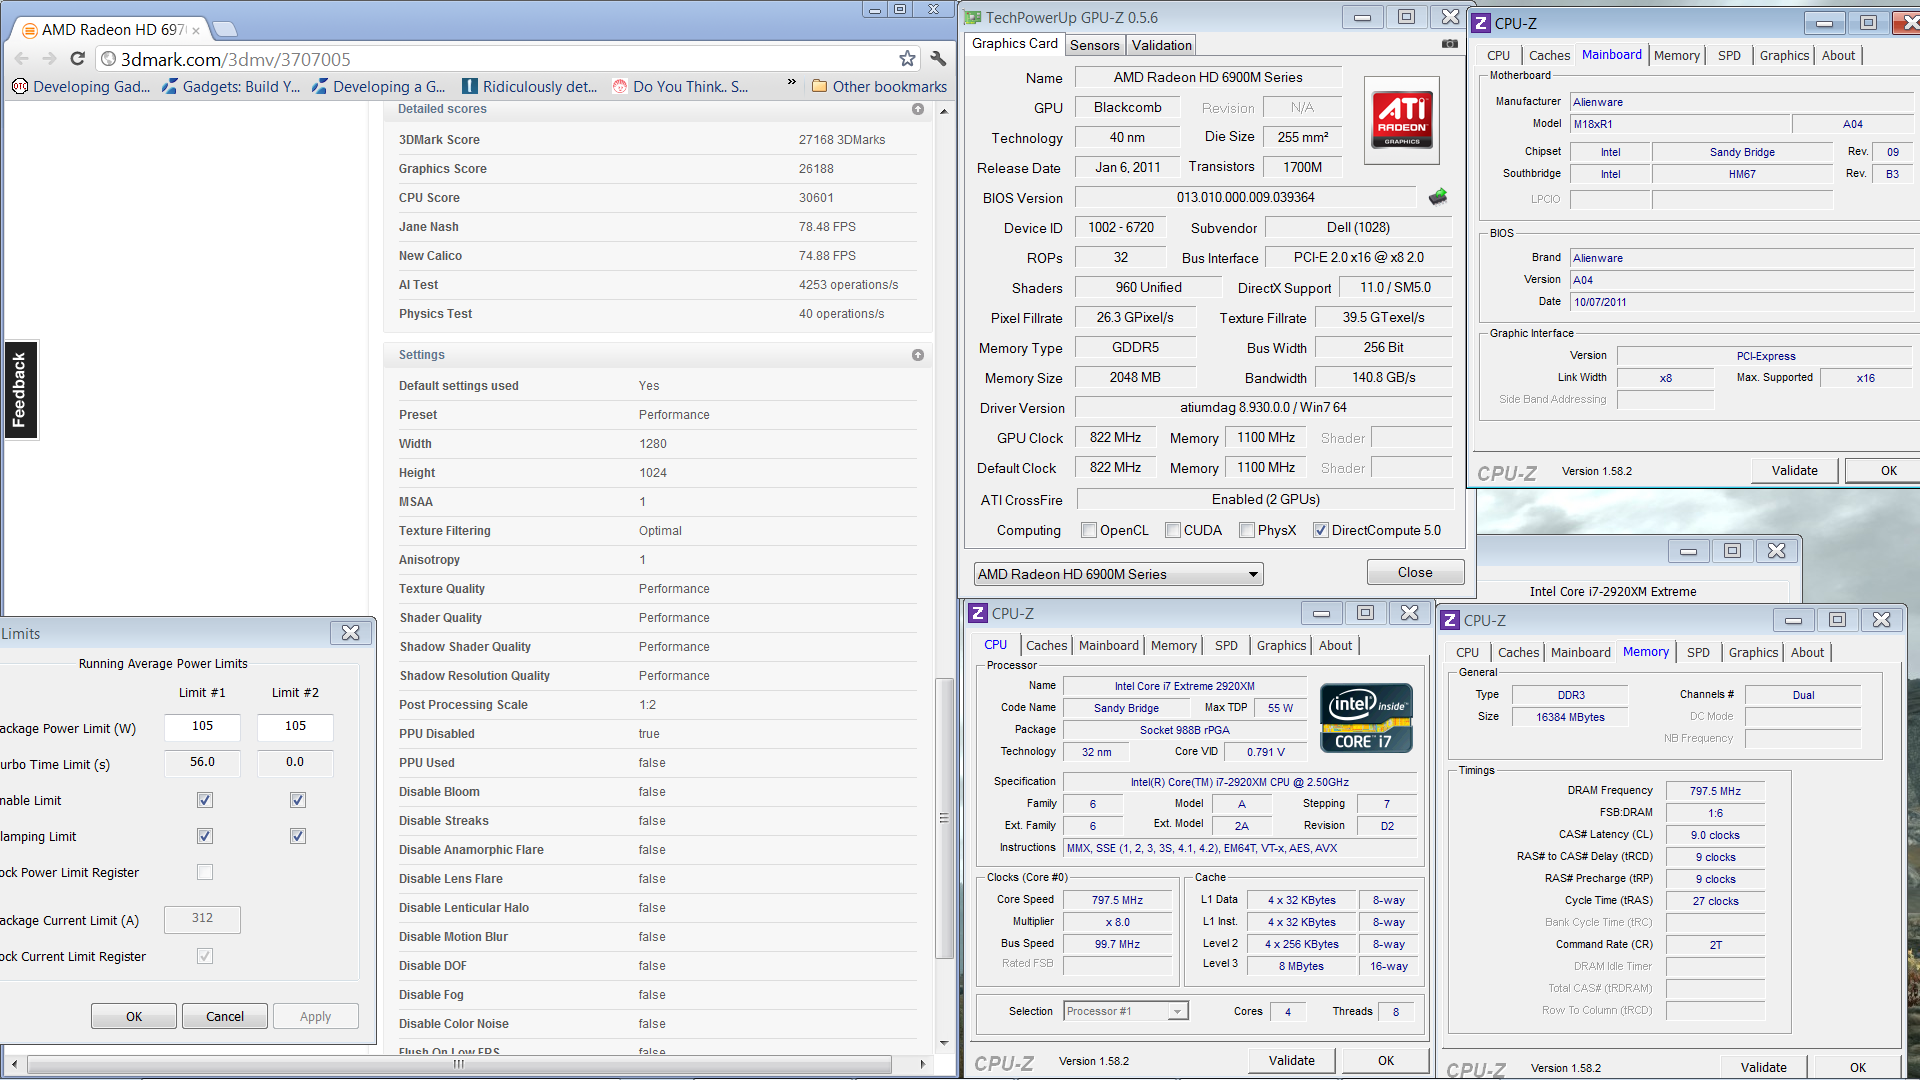
Task: Open SPD tab in the CPU-Z CPU window
Action: coord(1226,646)
